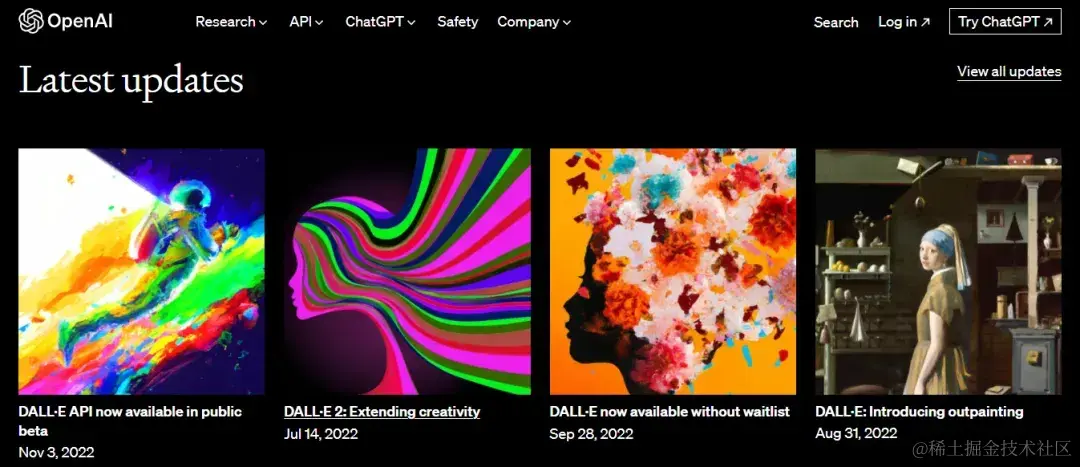Open the Company dropdown chevron

567,23
